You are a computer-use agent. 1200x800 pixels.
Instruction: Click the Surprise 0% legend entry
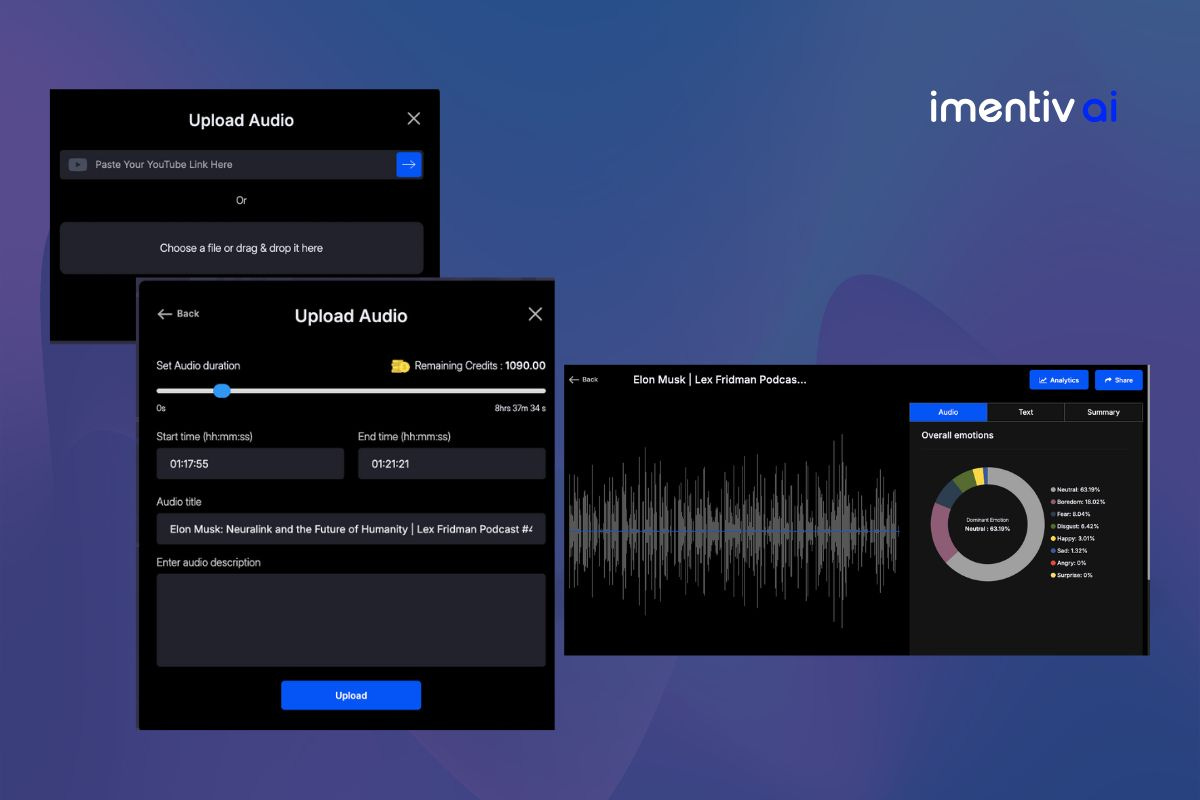click(1072, 575)
